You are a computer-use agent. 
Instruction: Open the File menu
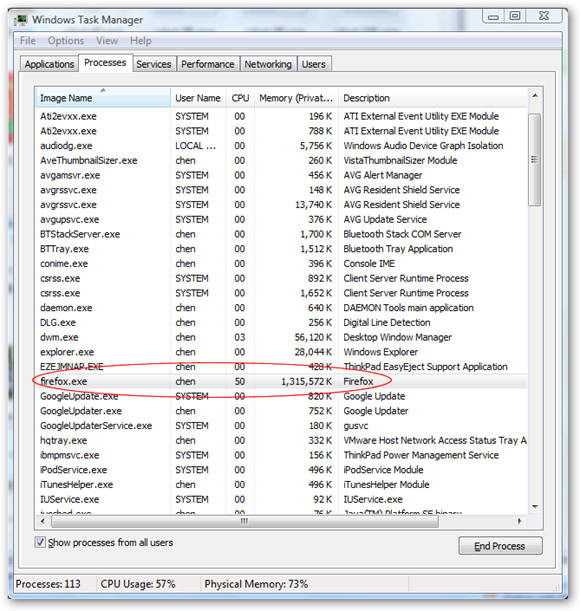(28, 41)
